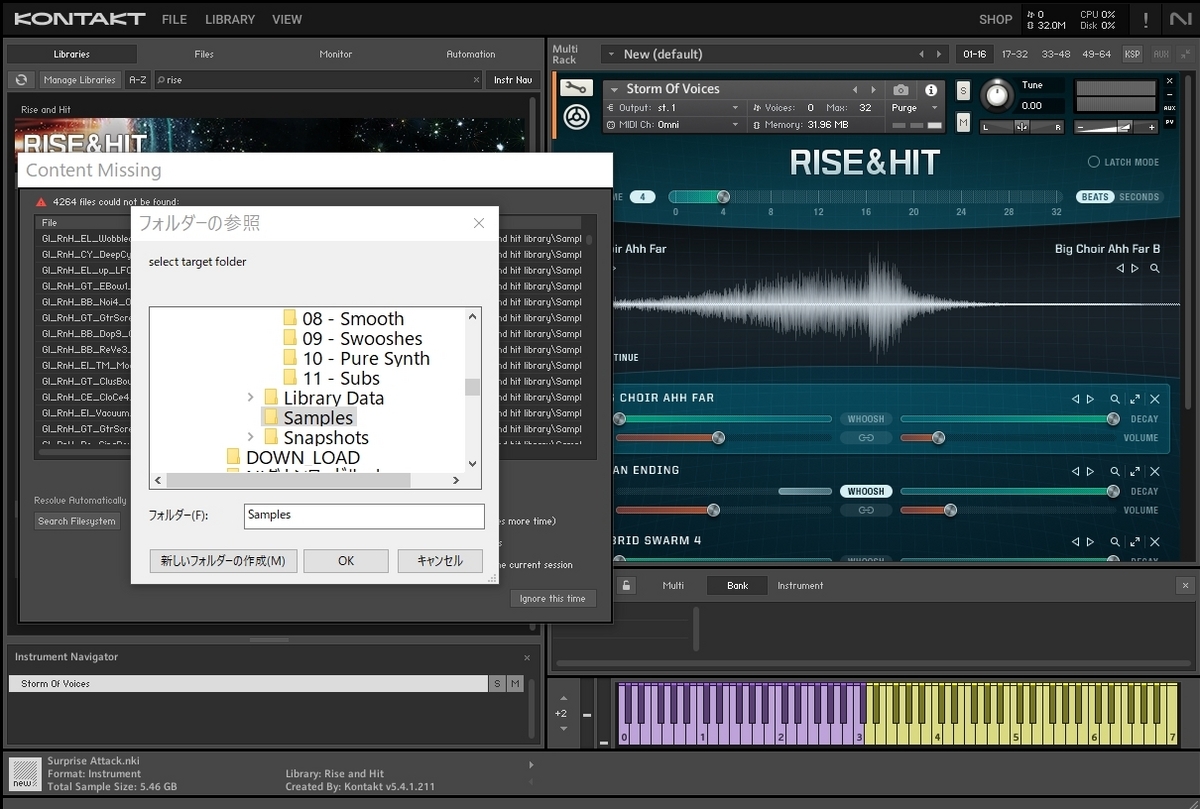Open the Output st. 1 dropdown

click(x=674, y=107)
